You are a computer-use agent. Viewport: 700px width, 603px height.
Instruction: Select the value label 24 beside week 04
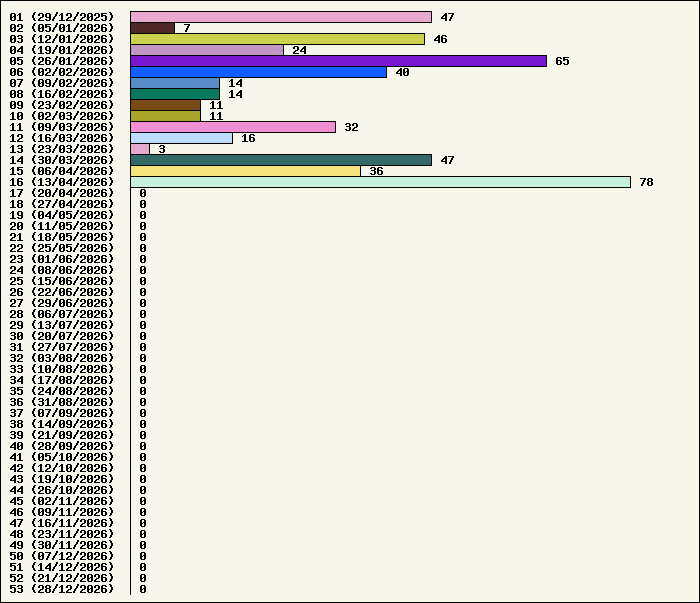(299, 50)
